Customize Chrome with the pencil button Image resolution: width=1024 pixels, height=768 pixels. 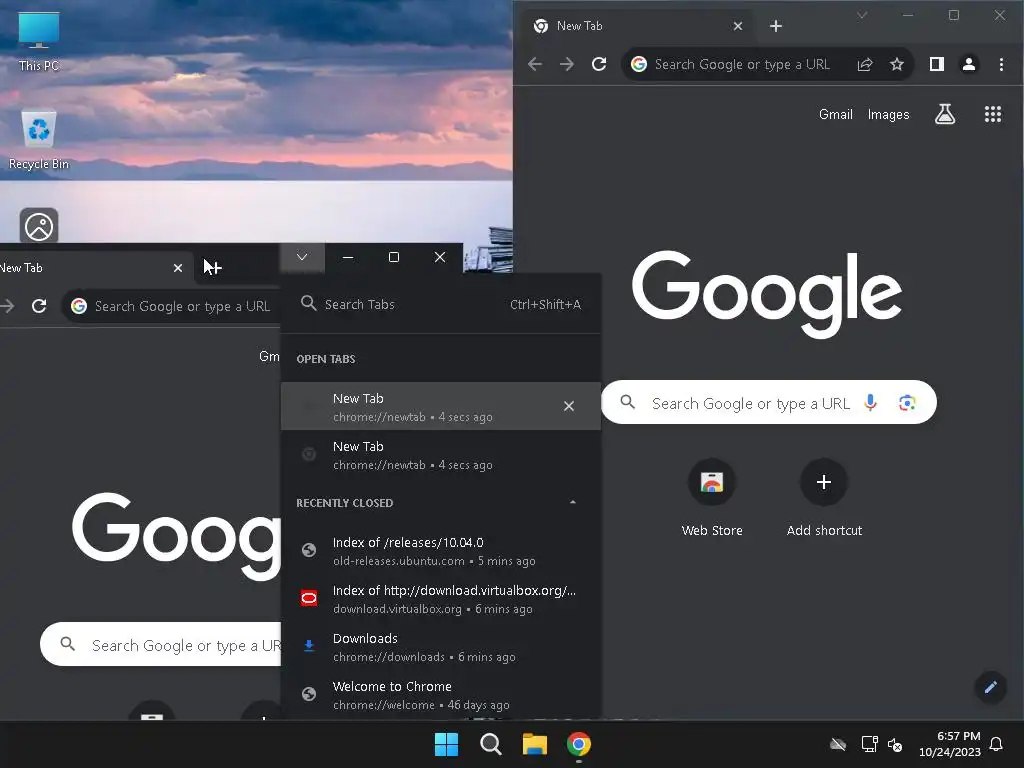click(990, 687)
